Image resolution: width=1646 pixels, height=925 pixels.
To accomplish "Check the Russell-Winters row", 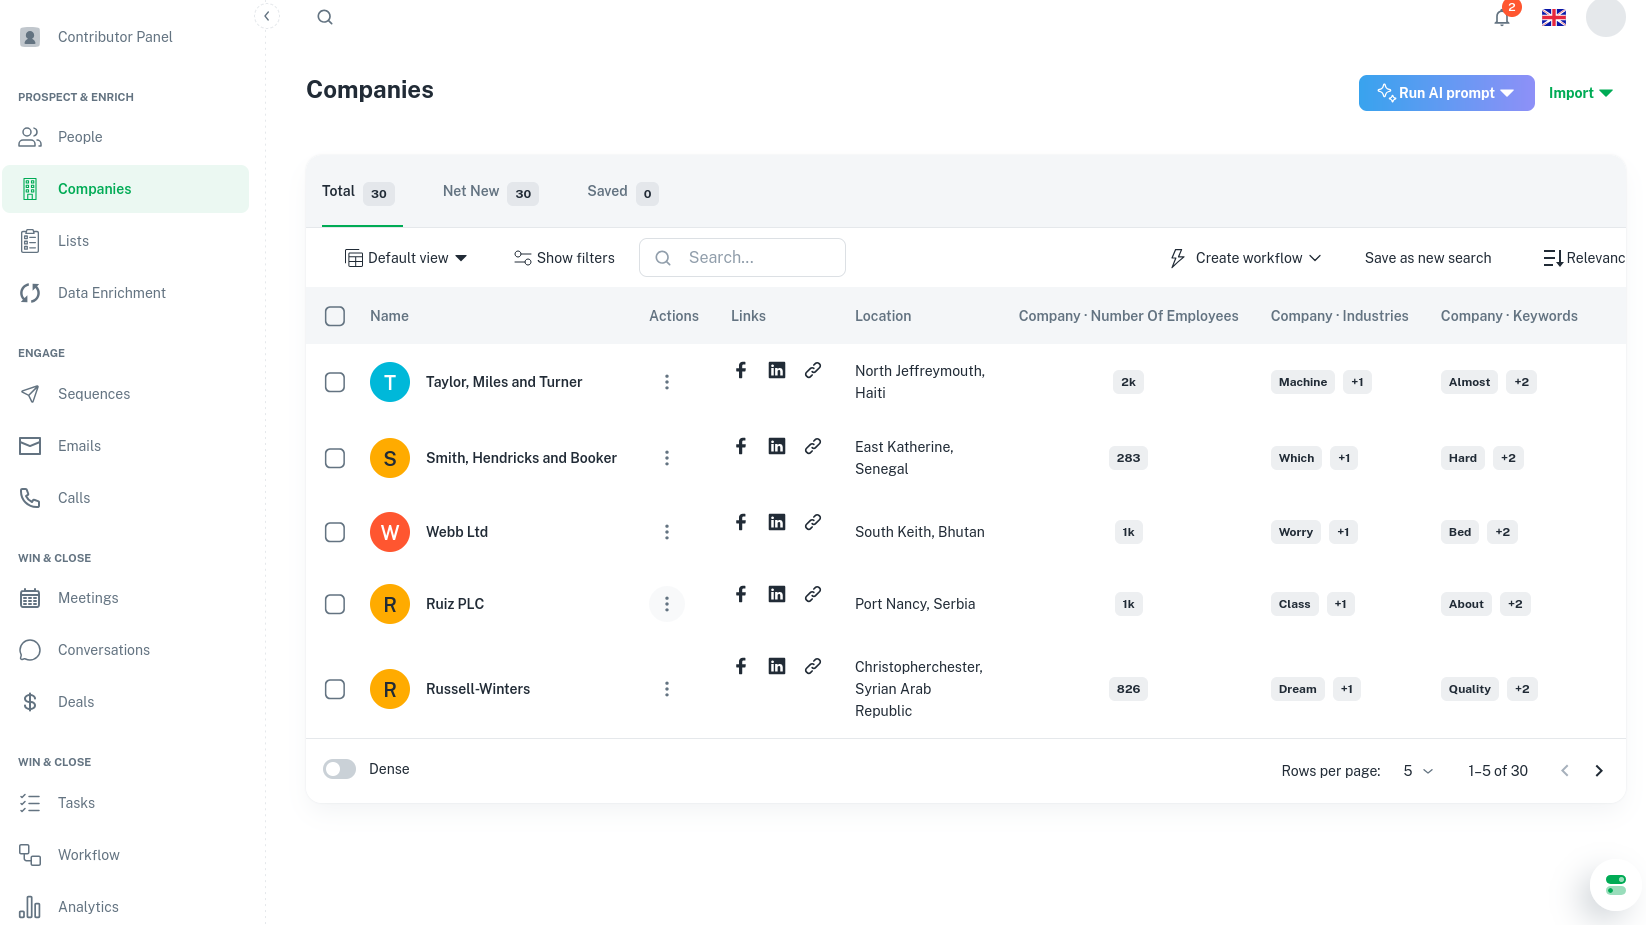I will coord(335,689).
